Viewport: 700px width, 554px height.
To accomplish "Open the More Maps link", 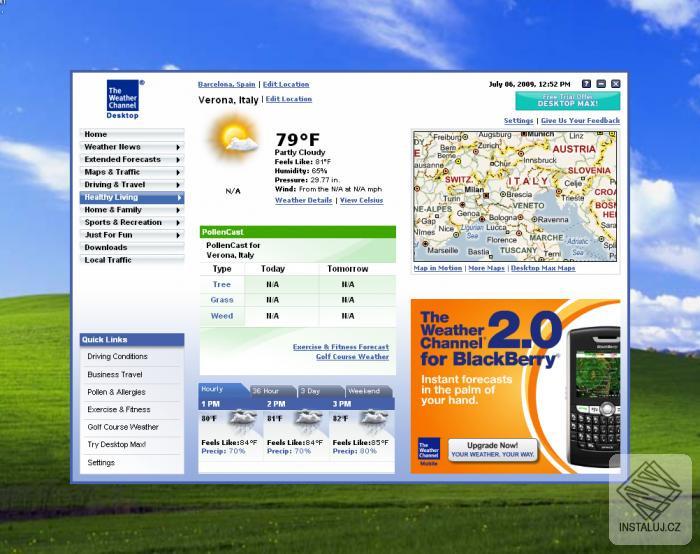I will click(x=486, y=268).
